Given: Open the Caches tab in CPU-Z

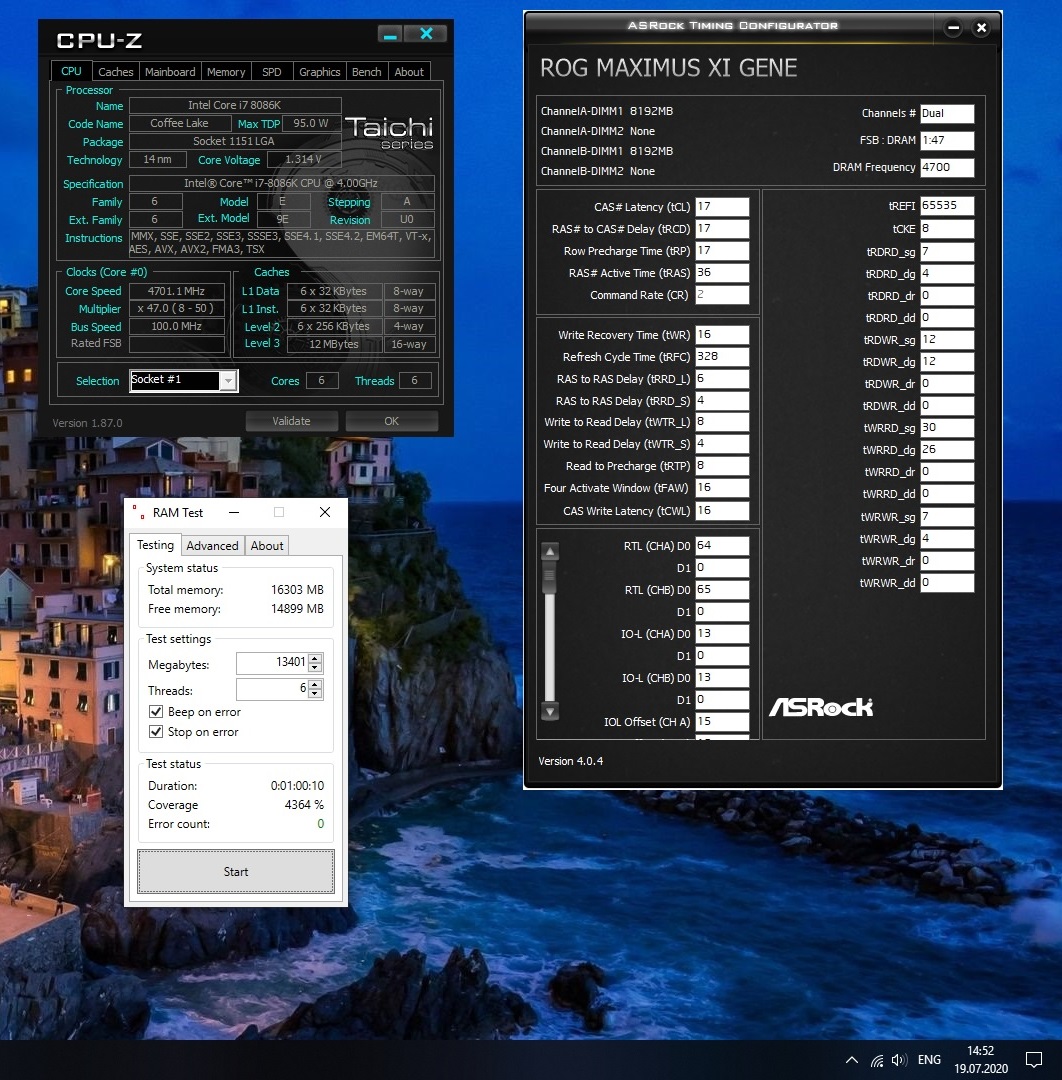Looking at the screenshot, I should 115,72.
